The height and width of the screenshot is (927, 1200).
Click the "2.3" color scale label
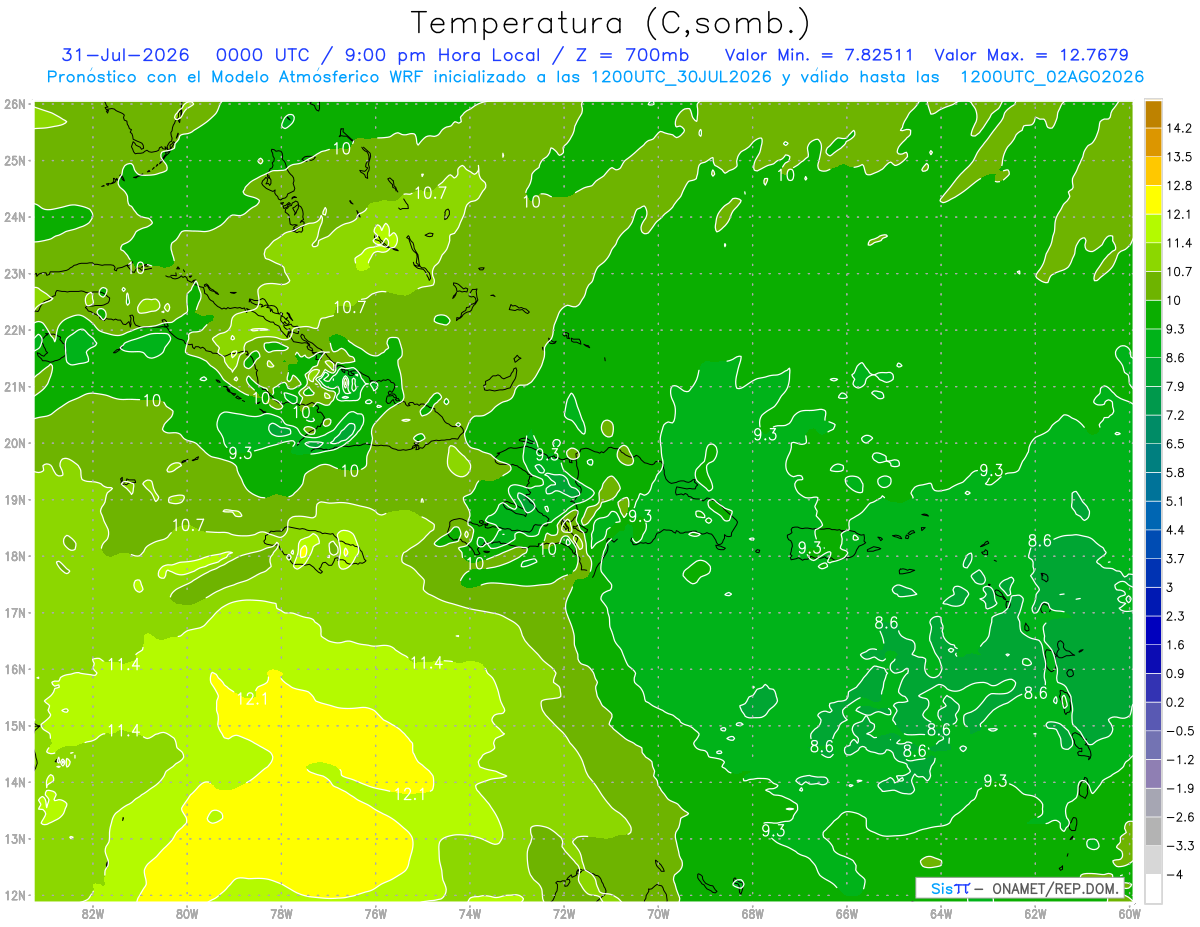pyautogui.click(x=1176, y=616)
